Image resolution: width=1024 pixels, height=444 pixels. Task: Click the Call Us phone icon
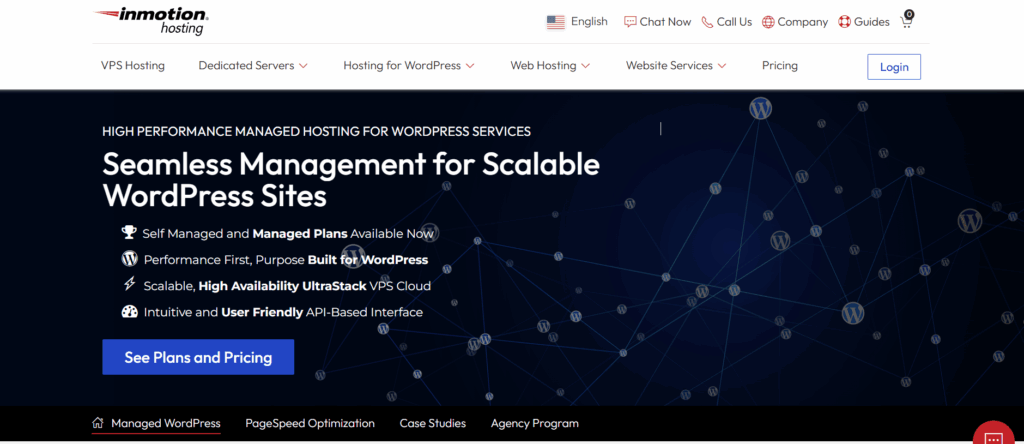pyautogui.click(x=707, y=22)
